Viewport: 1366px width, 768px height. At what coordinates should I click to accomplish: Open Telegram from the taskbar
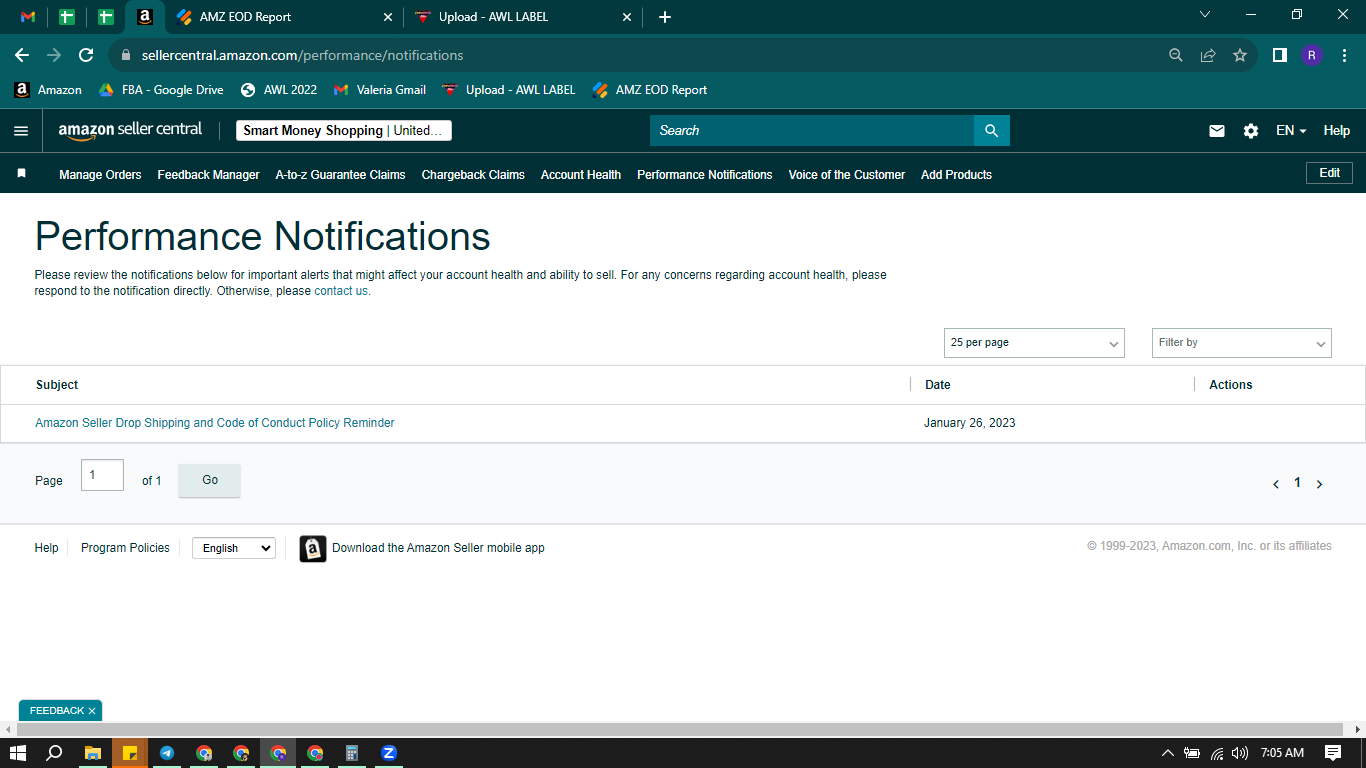167,753
